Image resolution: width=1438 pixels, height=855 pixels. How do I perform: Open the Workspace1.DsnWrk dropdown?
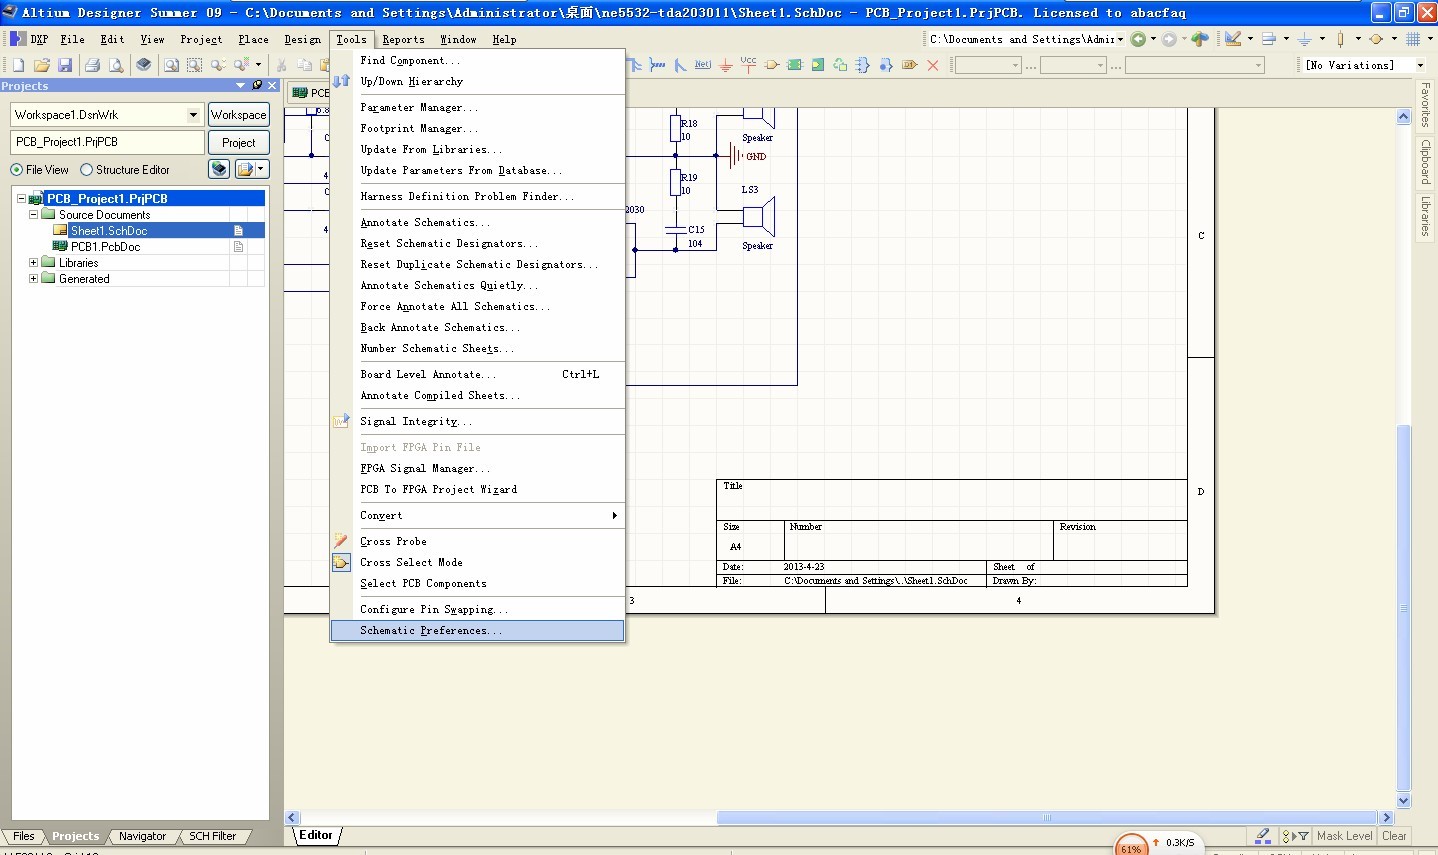(193, 115)
